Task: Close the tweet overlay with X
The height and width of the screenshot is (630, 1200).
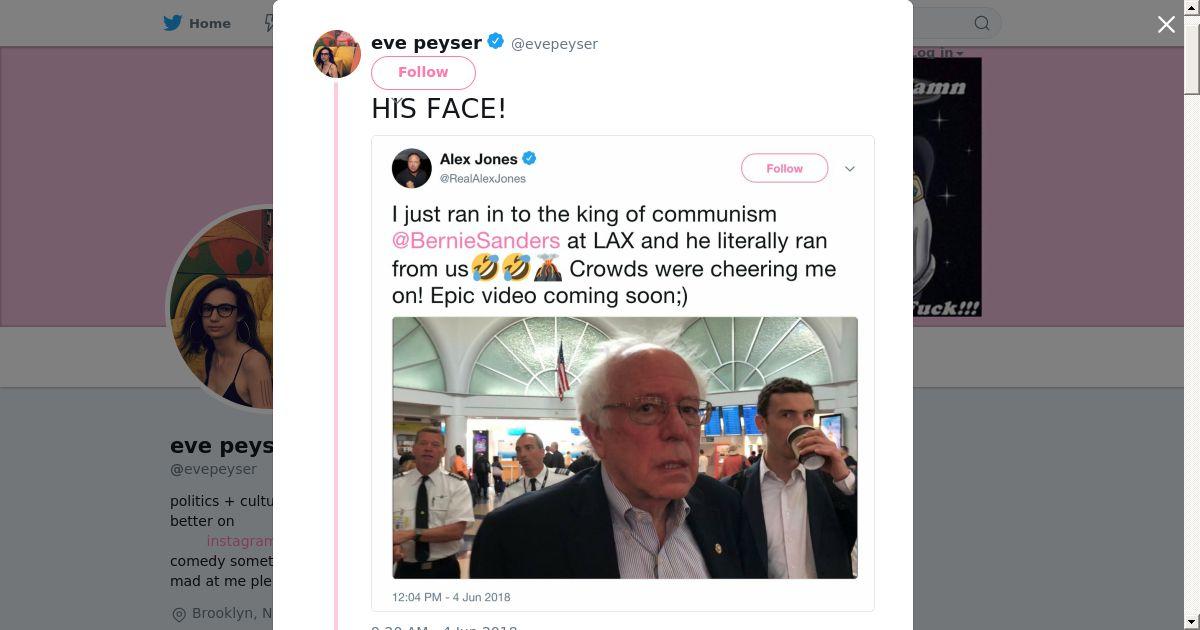Action: click(1166, 25)
